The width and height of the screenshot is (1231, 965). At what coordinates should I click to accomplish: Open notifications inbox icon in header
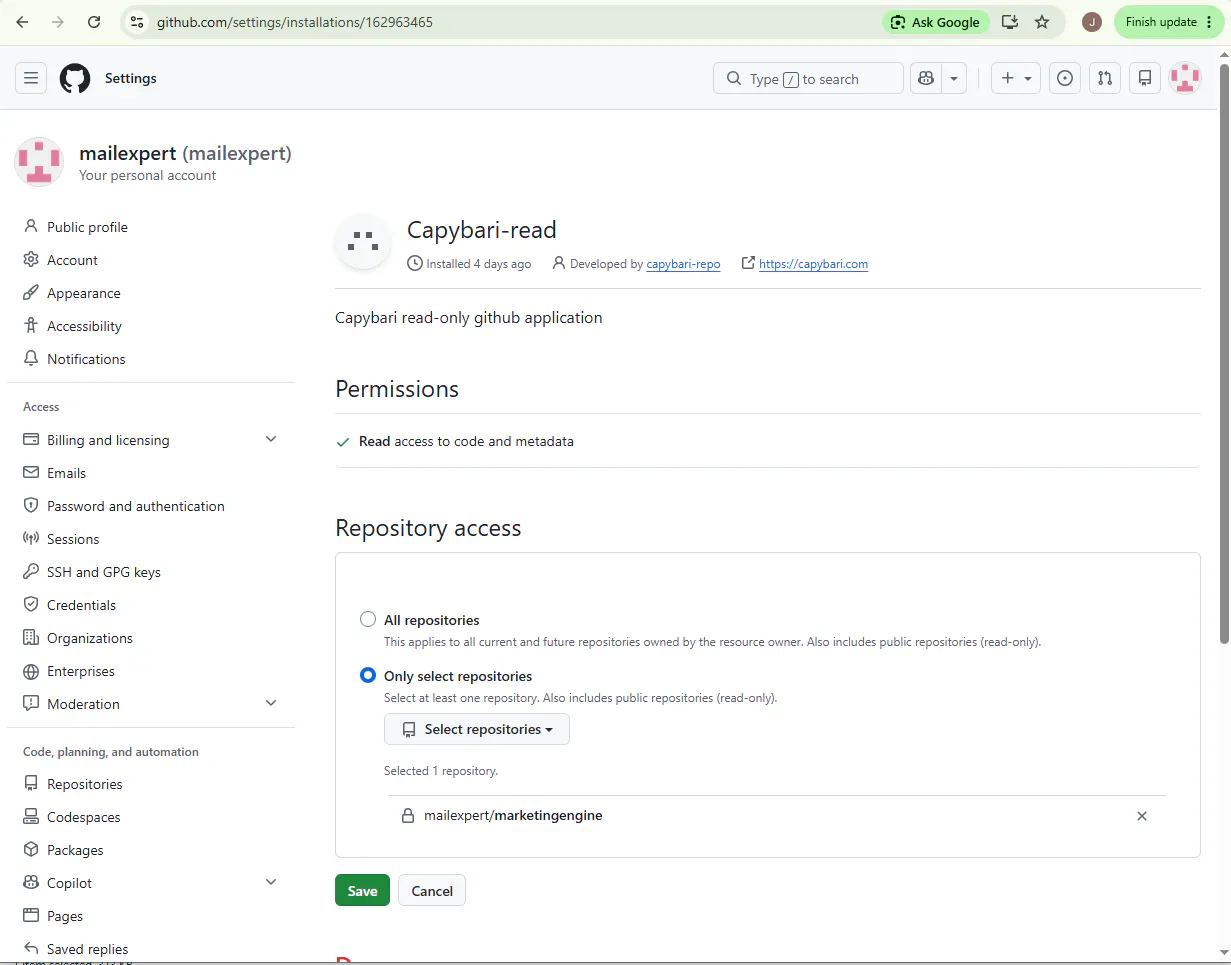coord(1145,78)
